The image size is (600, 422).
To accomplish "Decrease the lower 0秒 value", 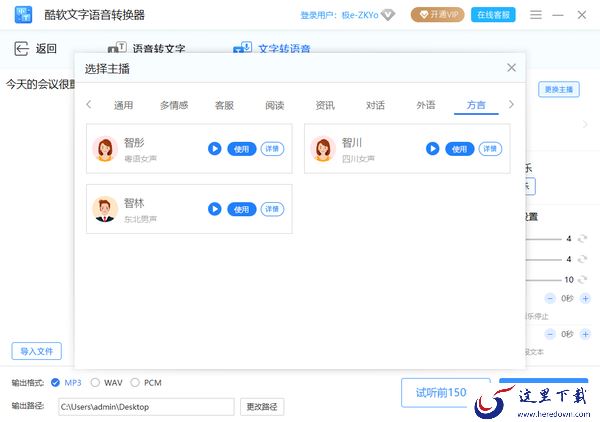I will pyautogui.click(x=550, y=334).
